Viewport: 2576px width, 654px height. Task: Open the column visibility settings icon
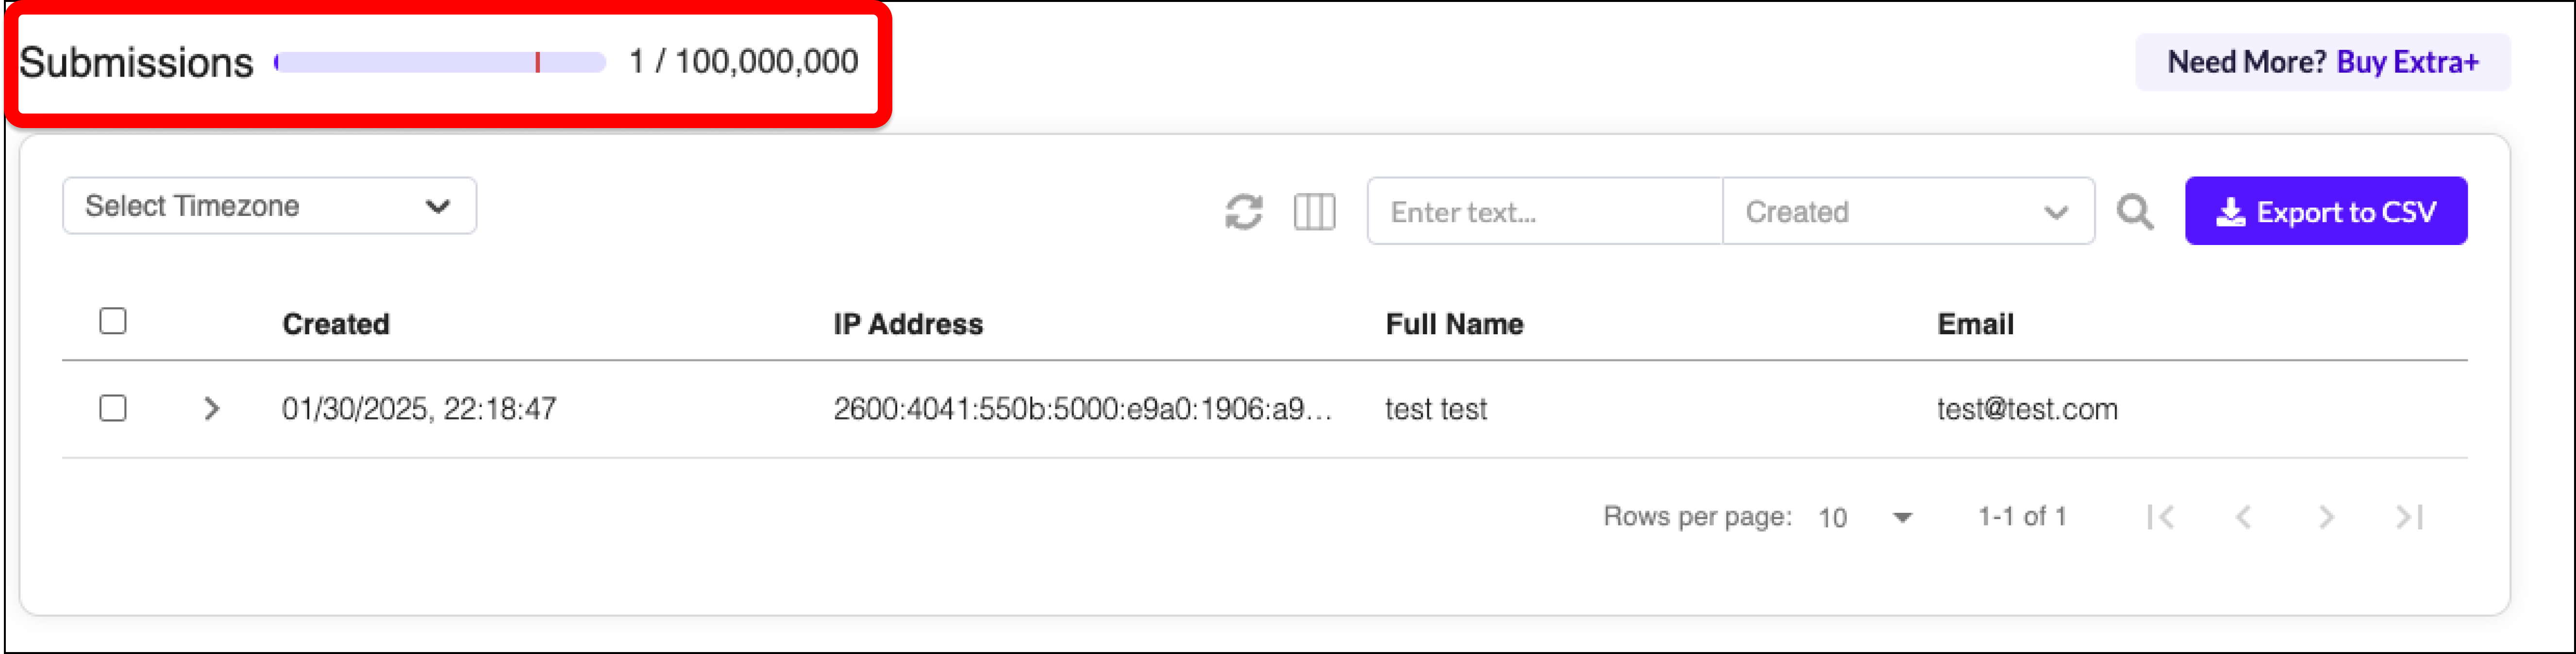coord(1314,212)
